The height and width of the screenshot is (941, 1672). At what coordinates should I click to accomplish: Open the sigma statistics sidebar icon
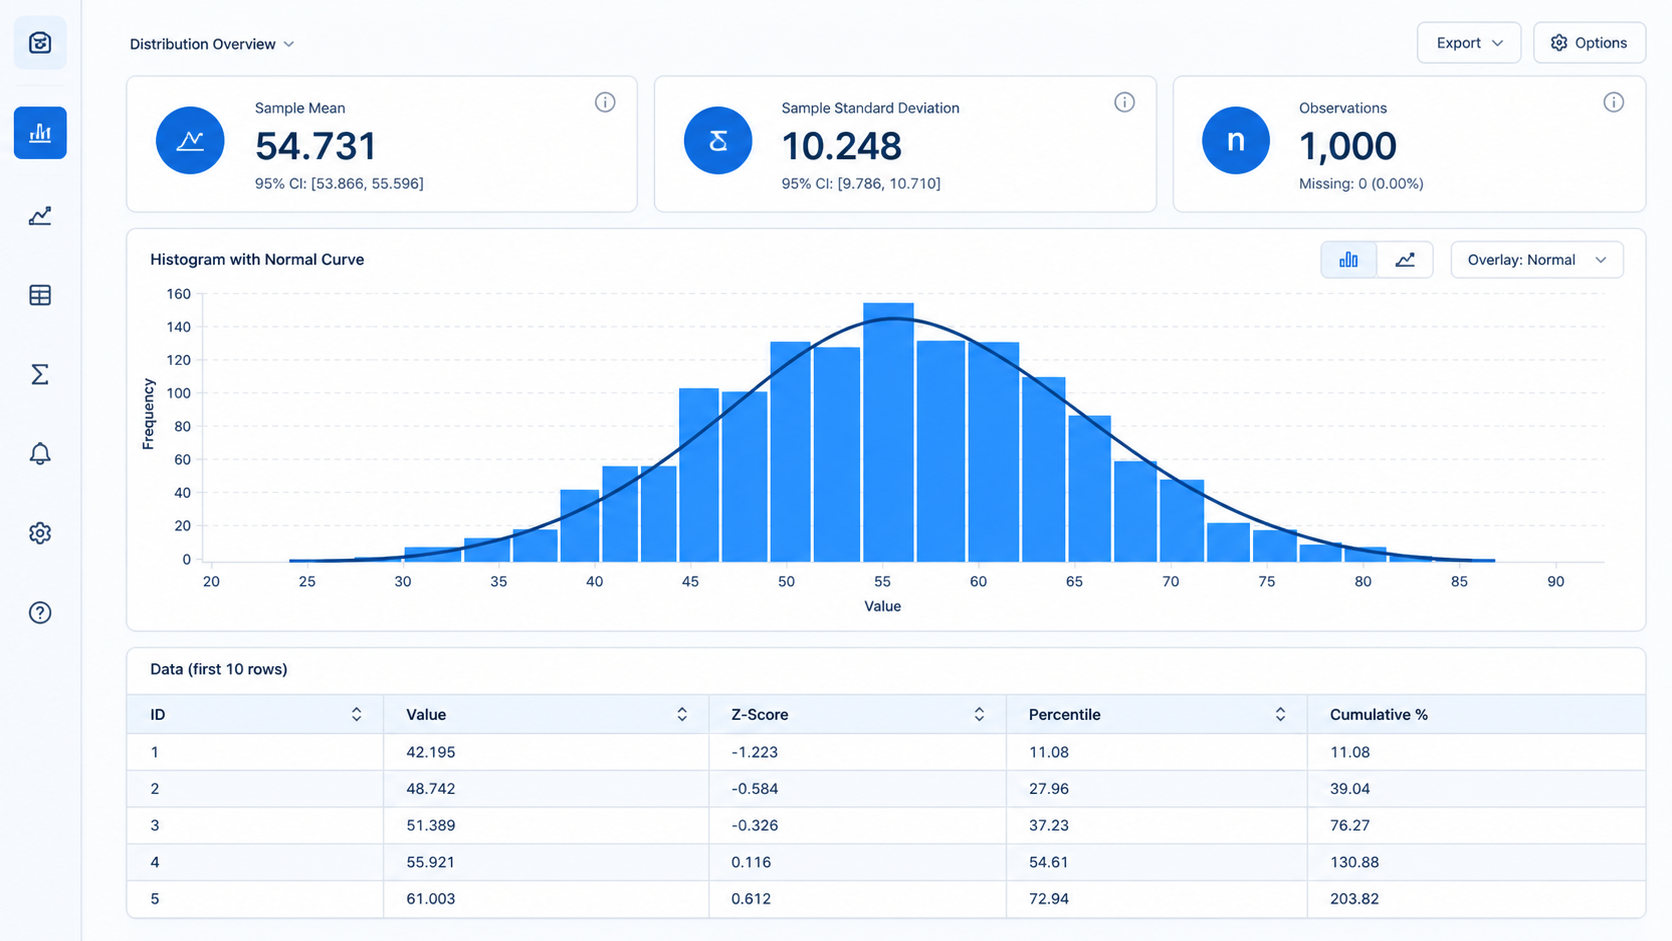click(x=40, y=374)
